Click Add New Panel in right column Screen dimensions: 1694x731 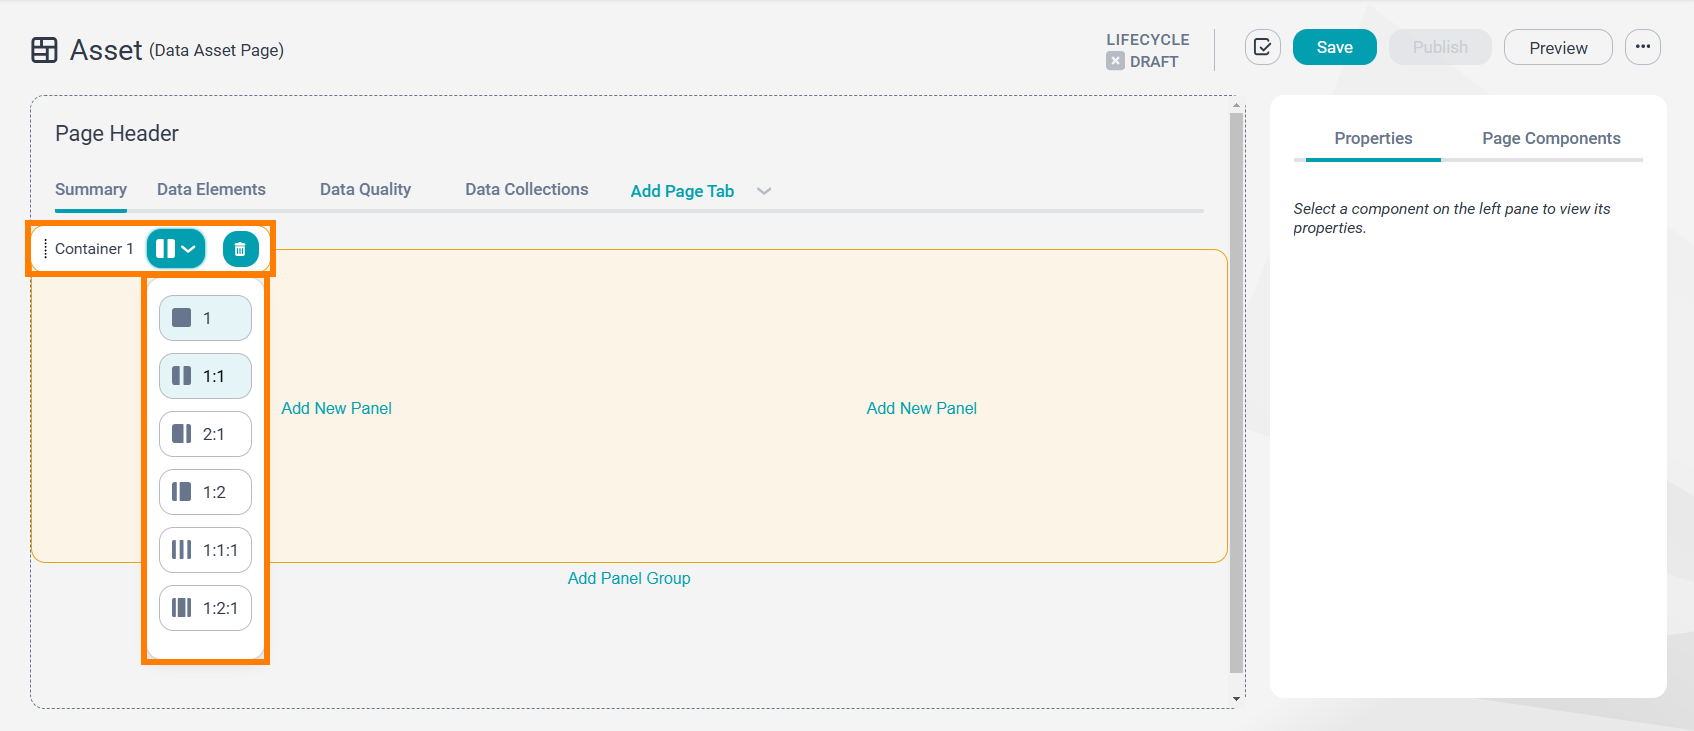(x=921, y=408)
